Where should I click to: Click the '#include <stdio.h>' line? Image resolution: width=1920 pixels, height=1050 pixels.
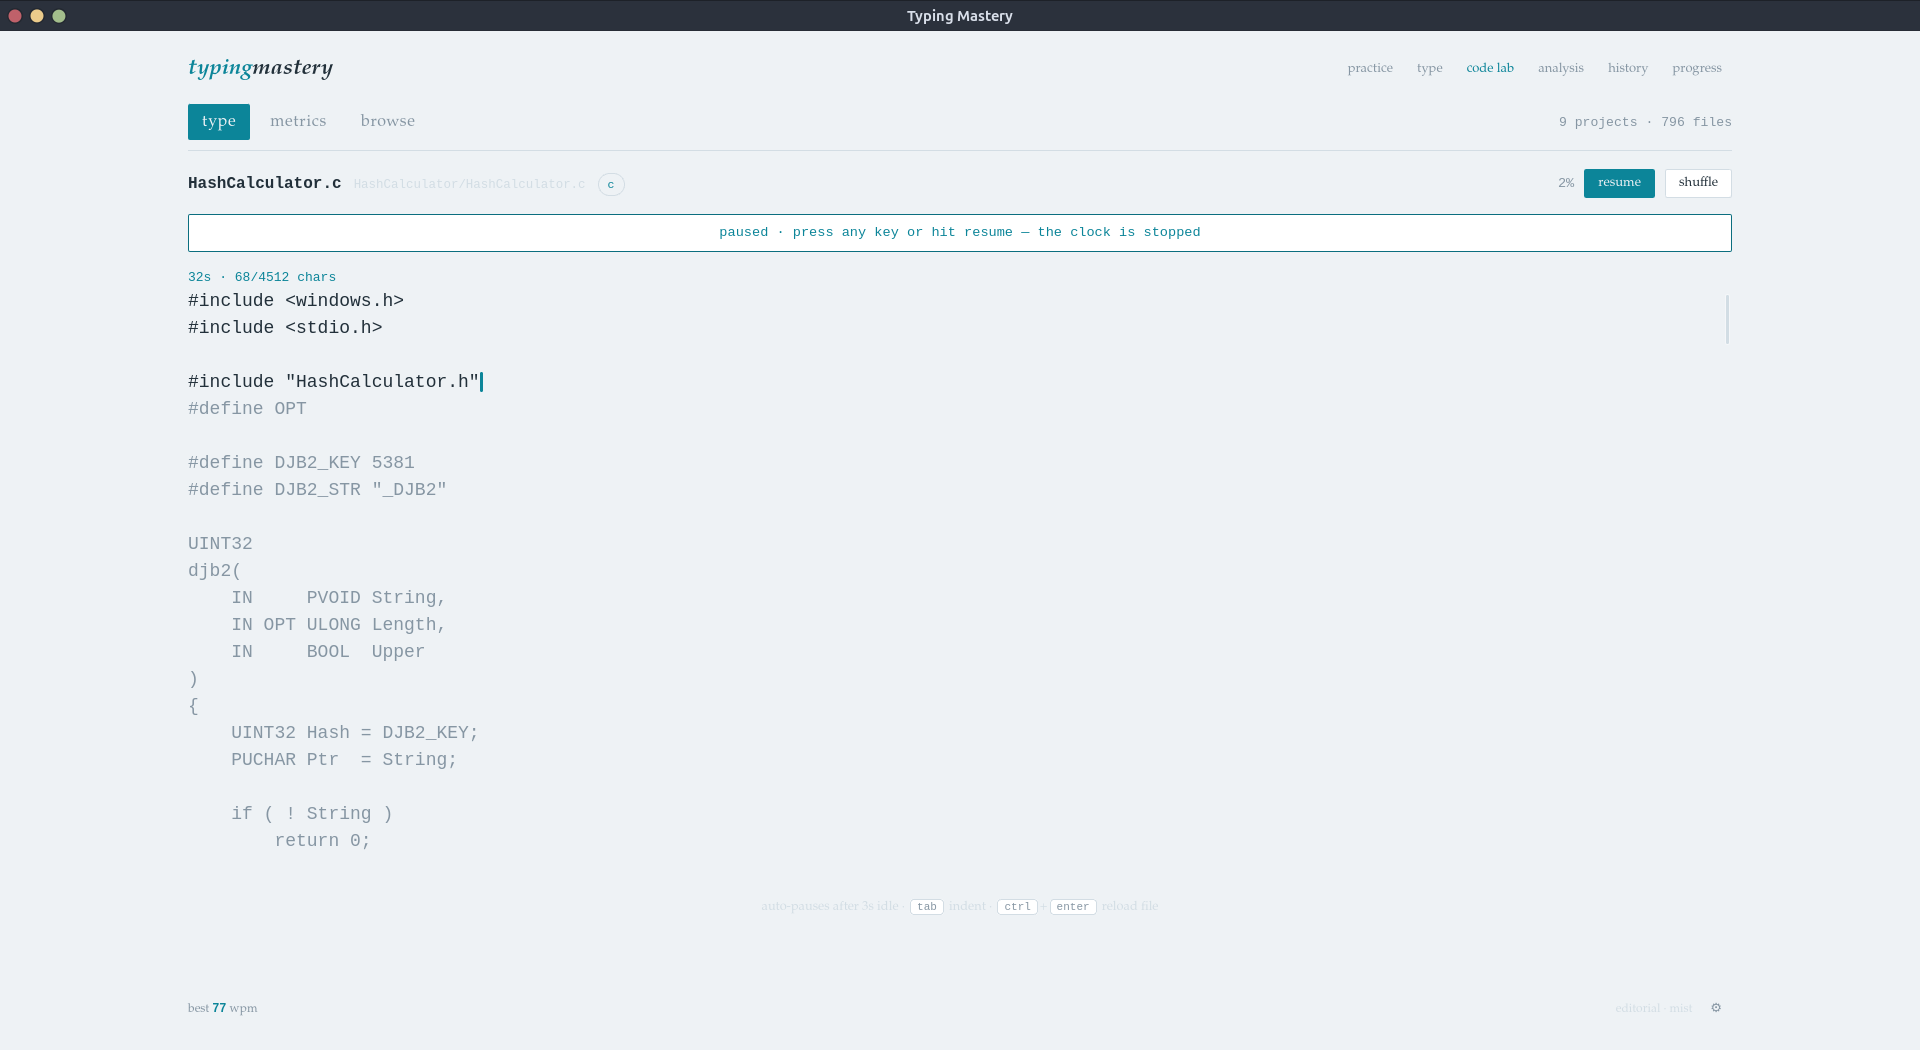[x=285, y=328]
